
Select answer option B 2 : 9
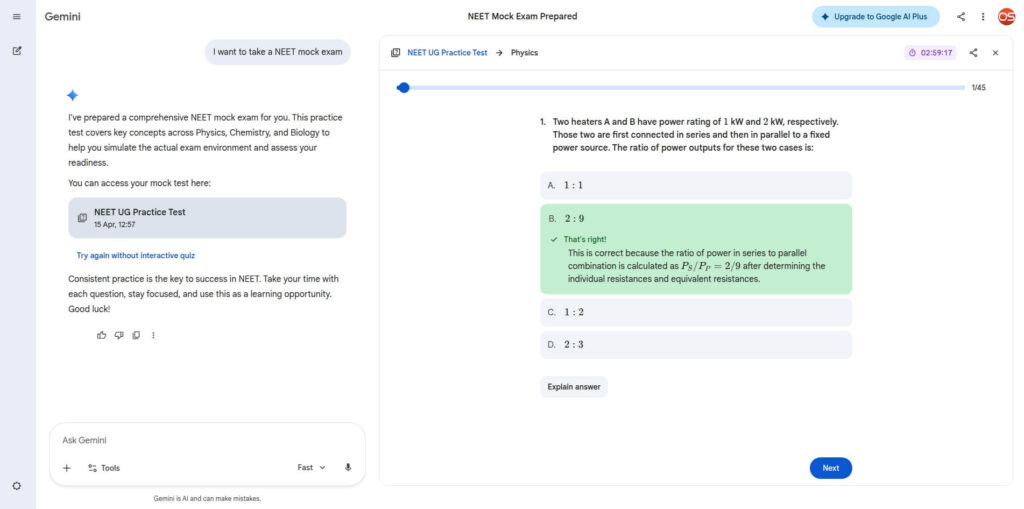coord(696,249)
